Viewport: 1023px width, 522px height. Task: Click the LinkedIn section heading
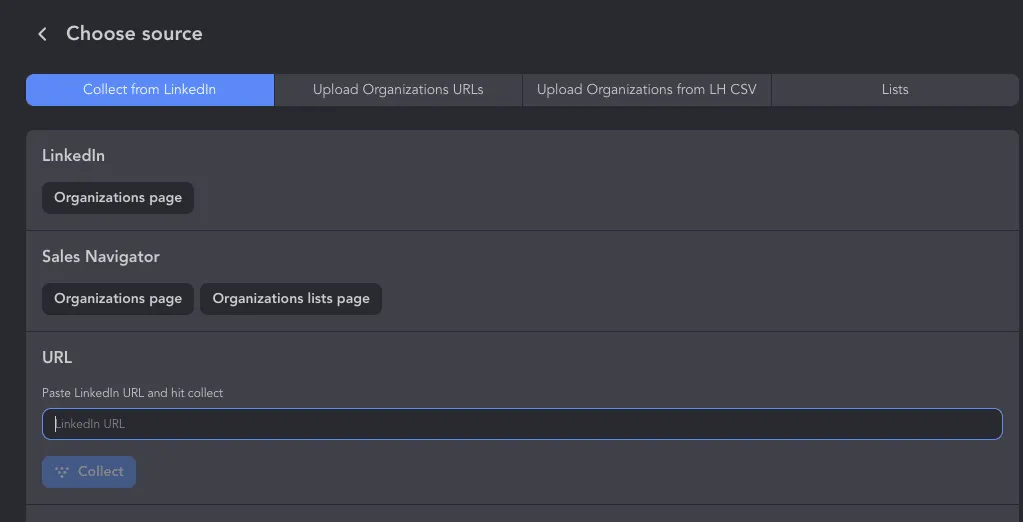[73, 156]
